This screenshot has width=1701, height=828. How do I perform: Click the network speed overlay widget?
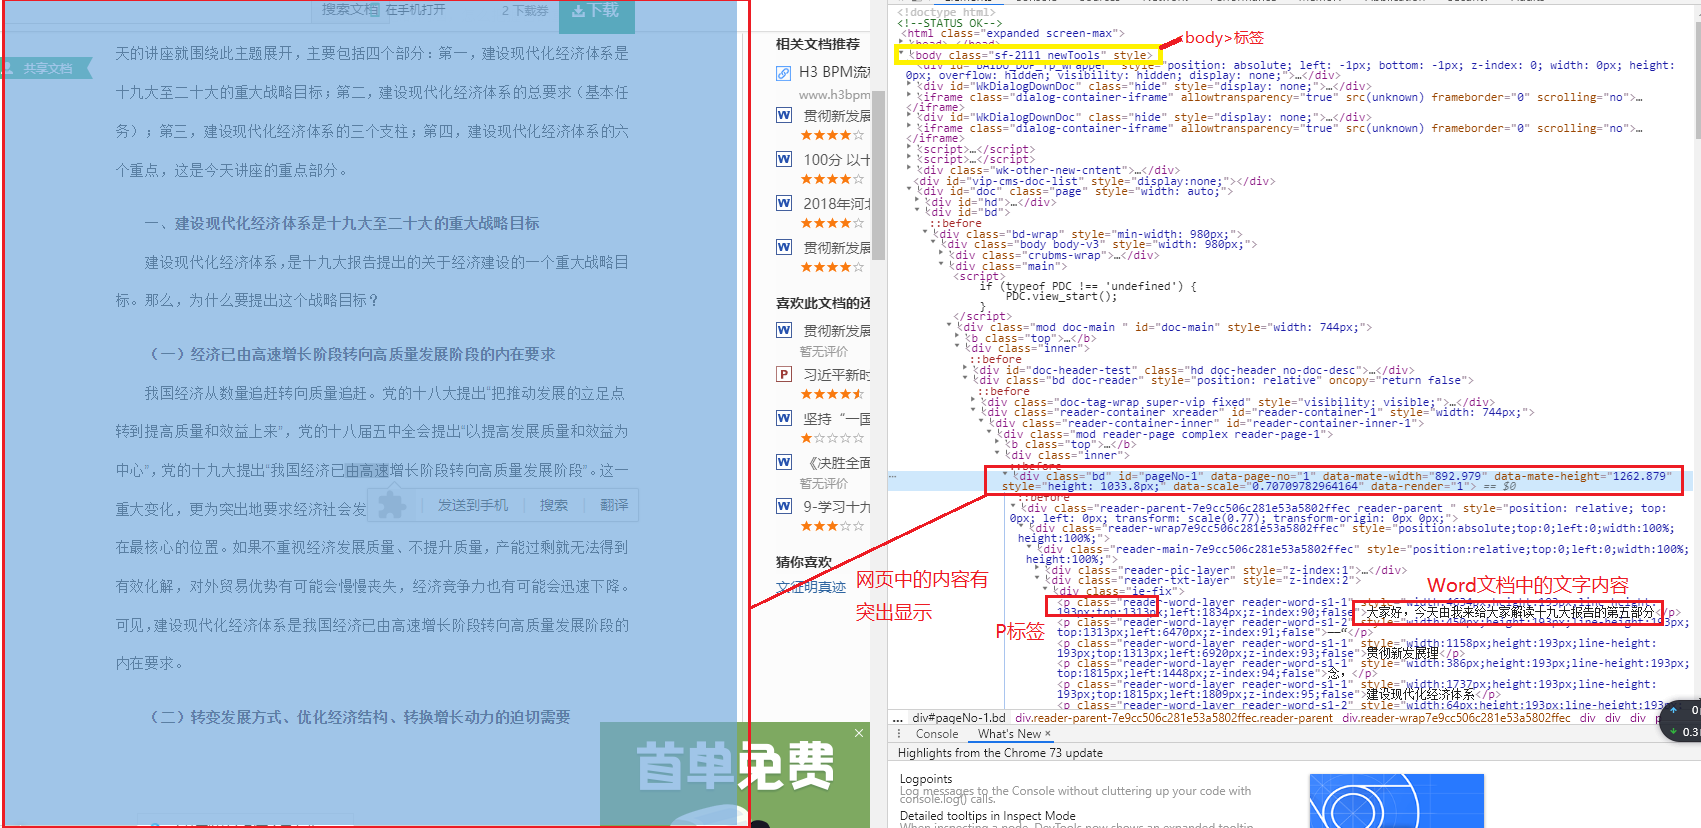coord(1680,721)
